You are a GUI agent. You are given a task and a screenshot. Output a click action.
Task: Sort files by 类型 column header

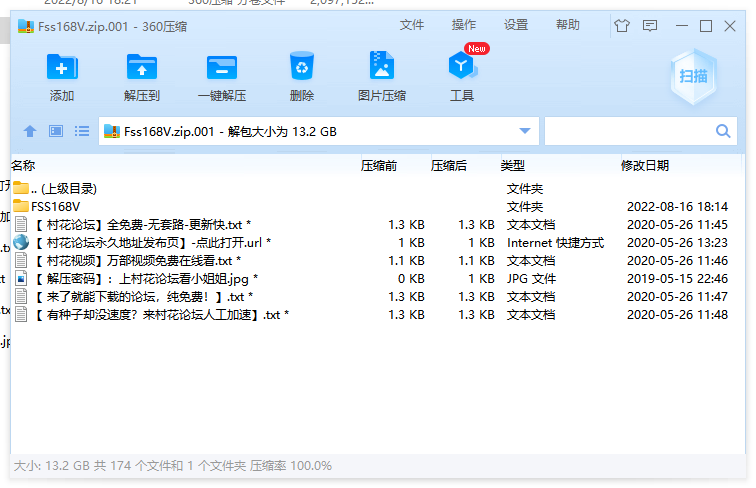(x=513, y=165)
